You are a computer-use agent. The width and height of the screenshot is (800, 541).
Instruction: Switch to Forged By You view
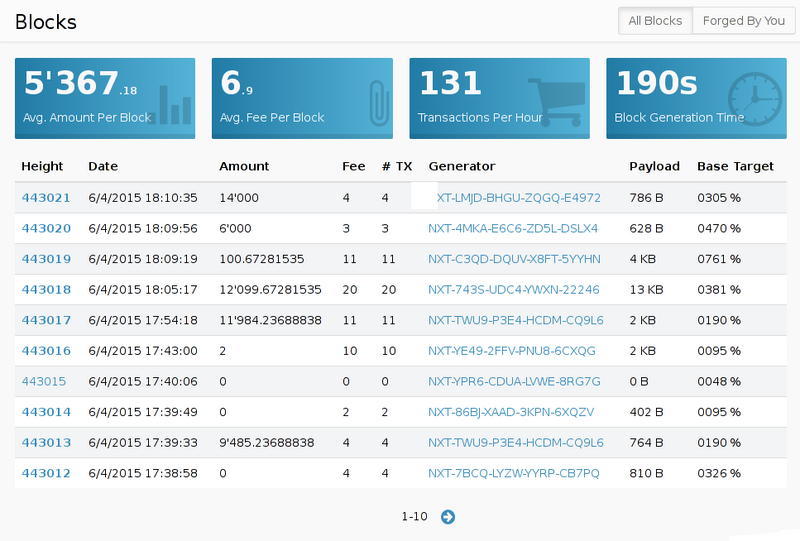[743, 21]
